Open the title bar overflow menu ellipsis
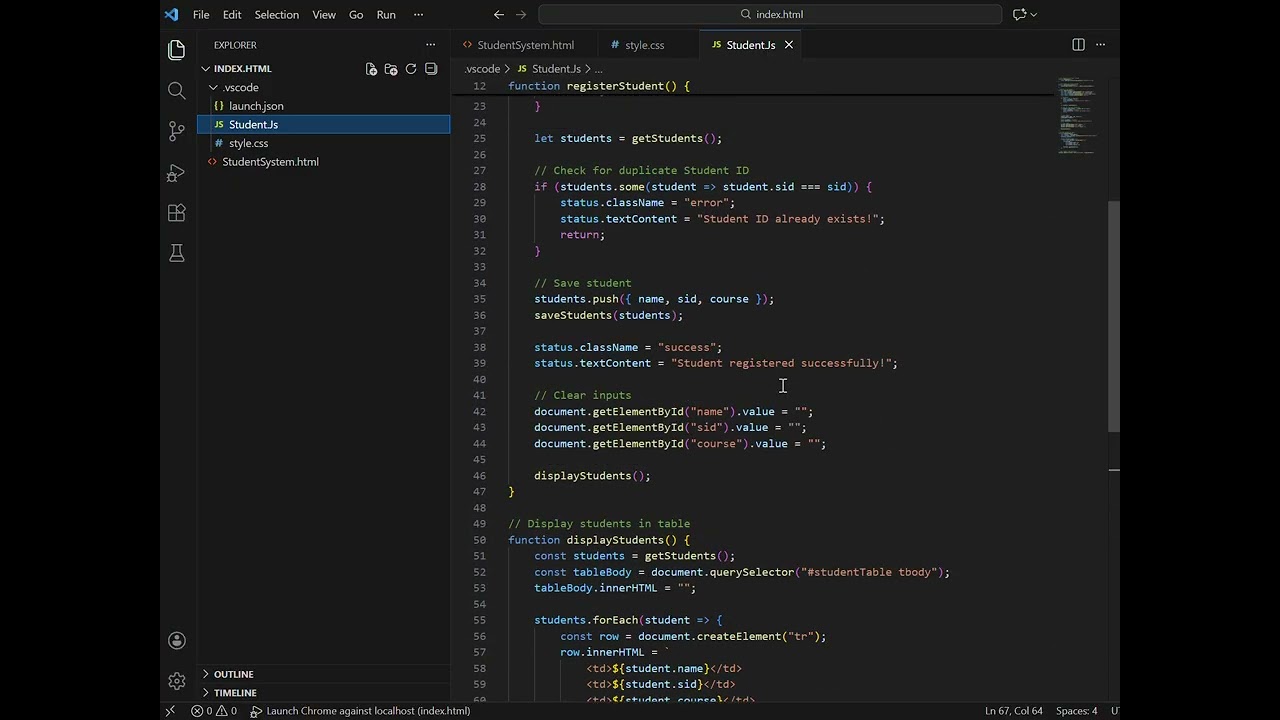Viewport: 1280px width, 720px height. tap(418, 14)
